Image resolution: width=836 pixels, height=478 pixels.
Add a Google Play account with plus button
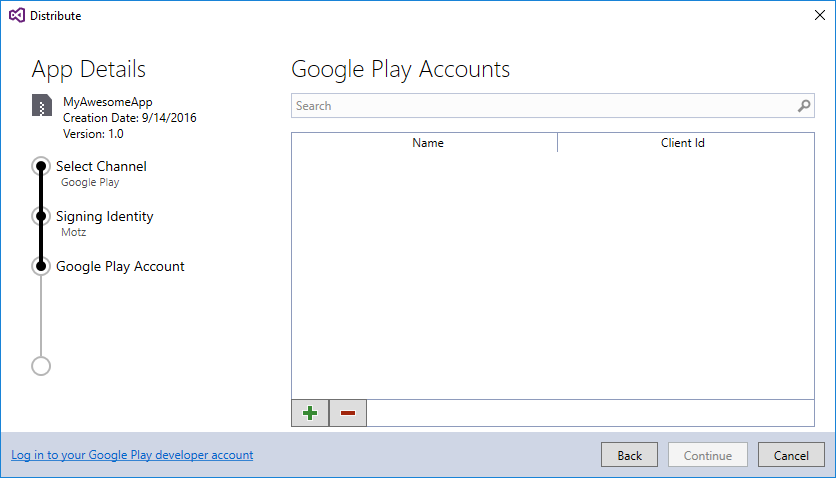click(310, 413)
